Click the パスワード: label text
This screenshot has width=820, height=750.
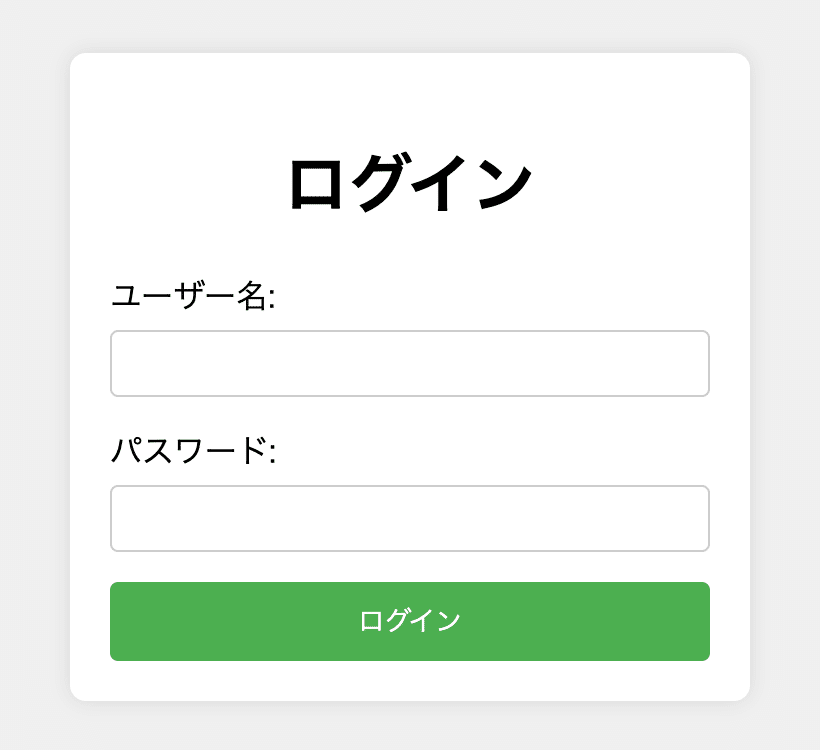(x=193, y=450)
